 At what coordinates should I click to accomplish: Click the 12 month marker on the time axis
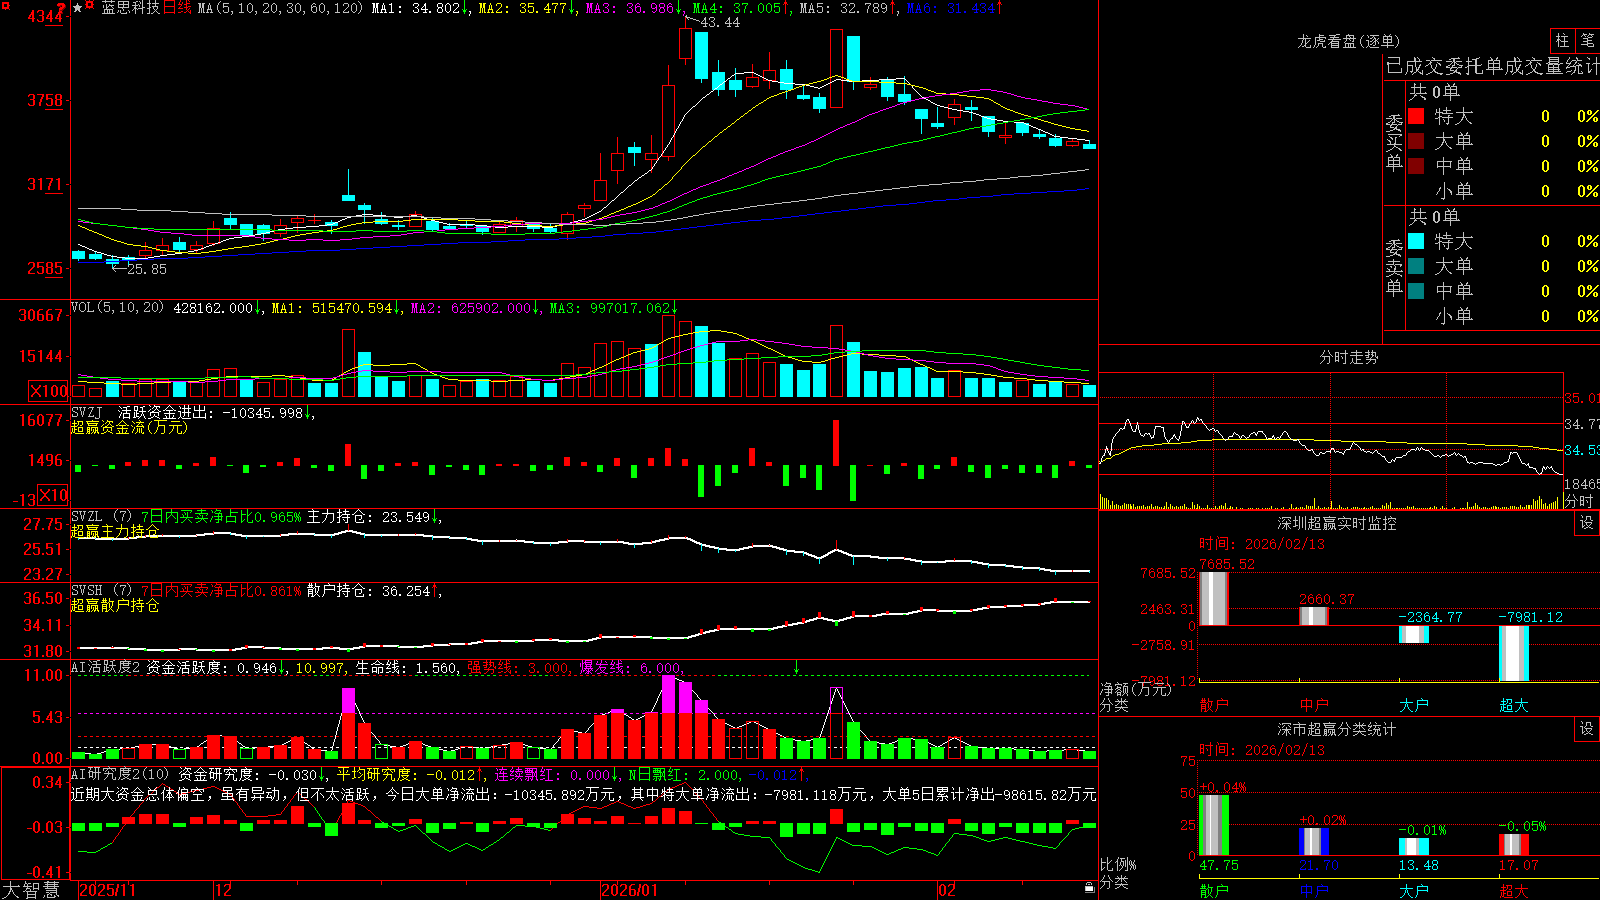coord(223,890)
